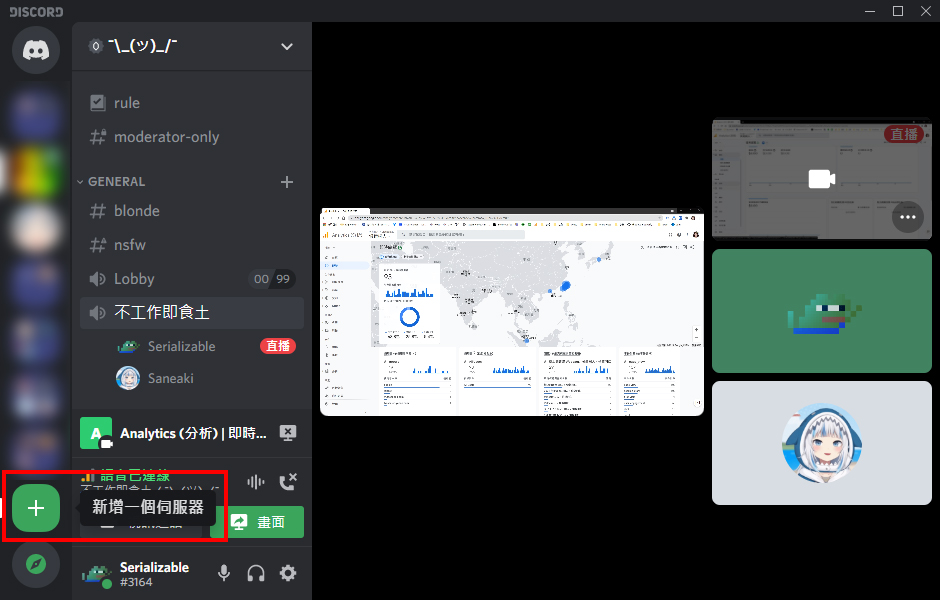
Task: Collapse the GENERAL channel category
Action: [116, 182]
